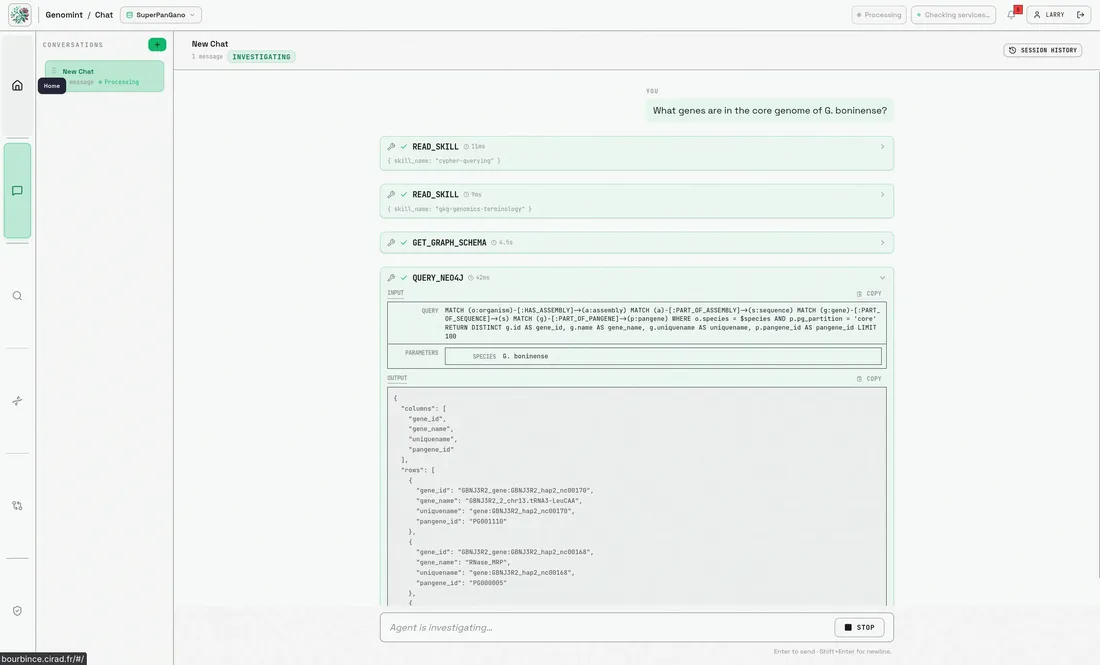Click the checkmark on GET_GRAPH_SCHEMA card

click(404, 243)
